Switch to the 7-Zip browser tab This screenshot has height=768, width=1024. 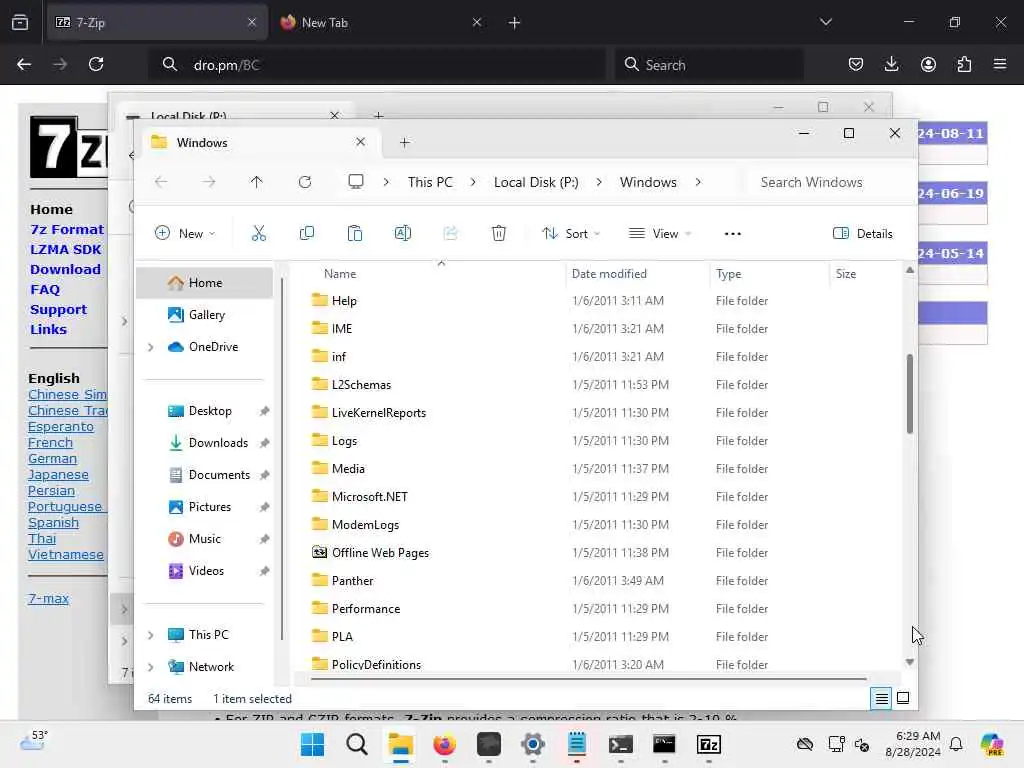[x=157, y=23]
